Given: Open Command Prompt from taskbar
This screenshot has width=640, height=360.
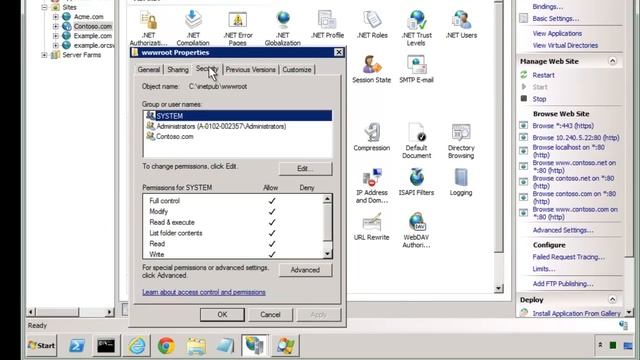Looking at the screenshot, I should pos(106,346).
